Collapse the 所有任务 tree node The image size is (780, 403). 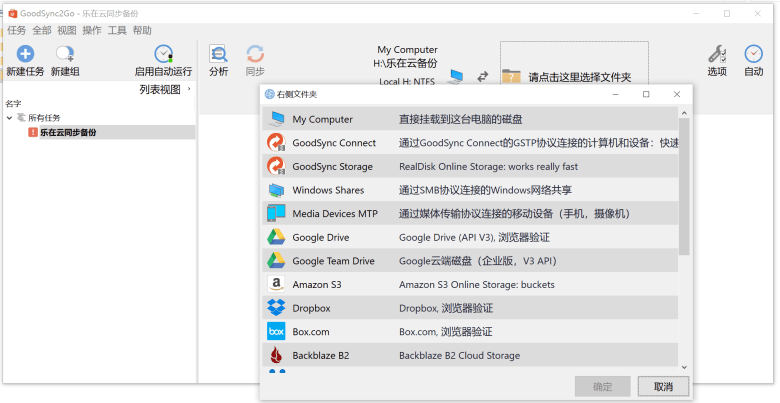point(9,118)
